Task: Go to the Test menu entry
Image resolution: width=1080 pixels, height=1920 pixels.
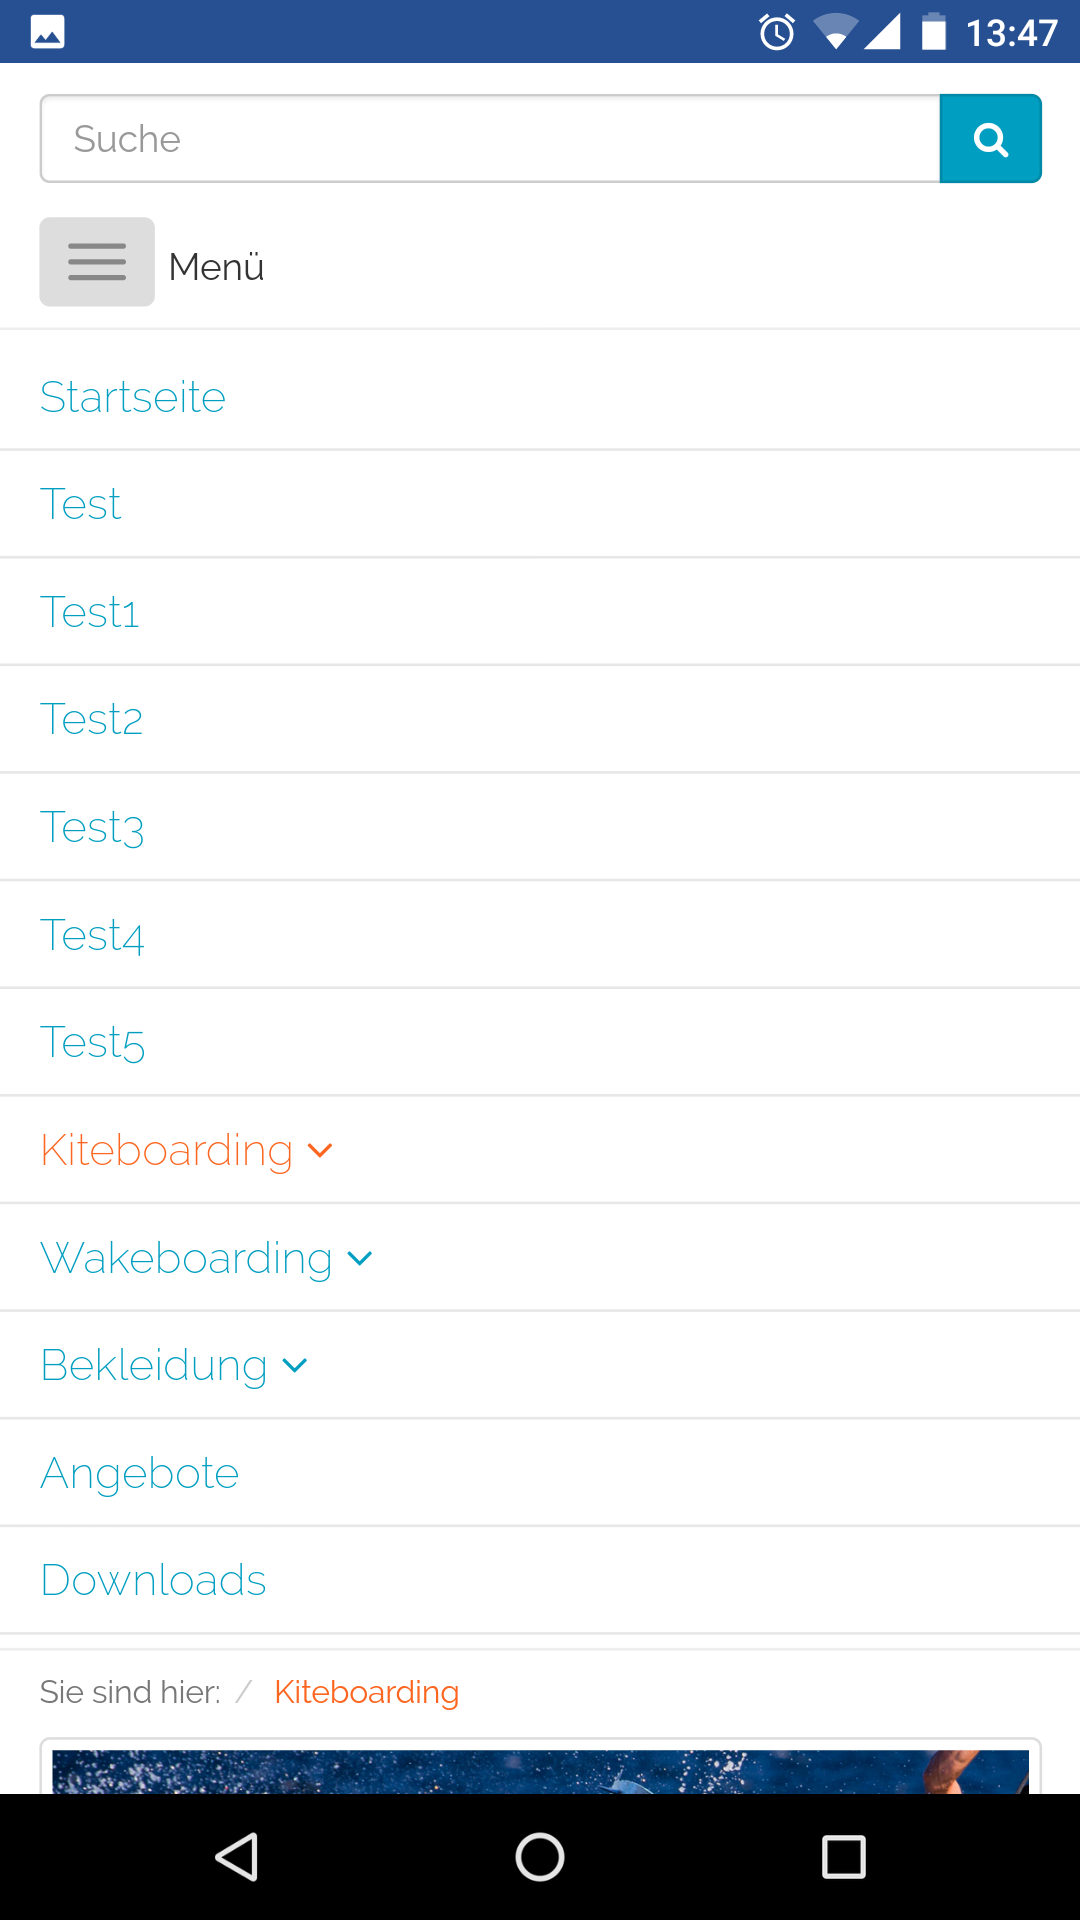Action: coord(81,504)
